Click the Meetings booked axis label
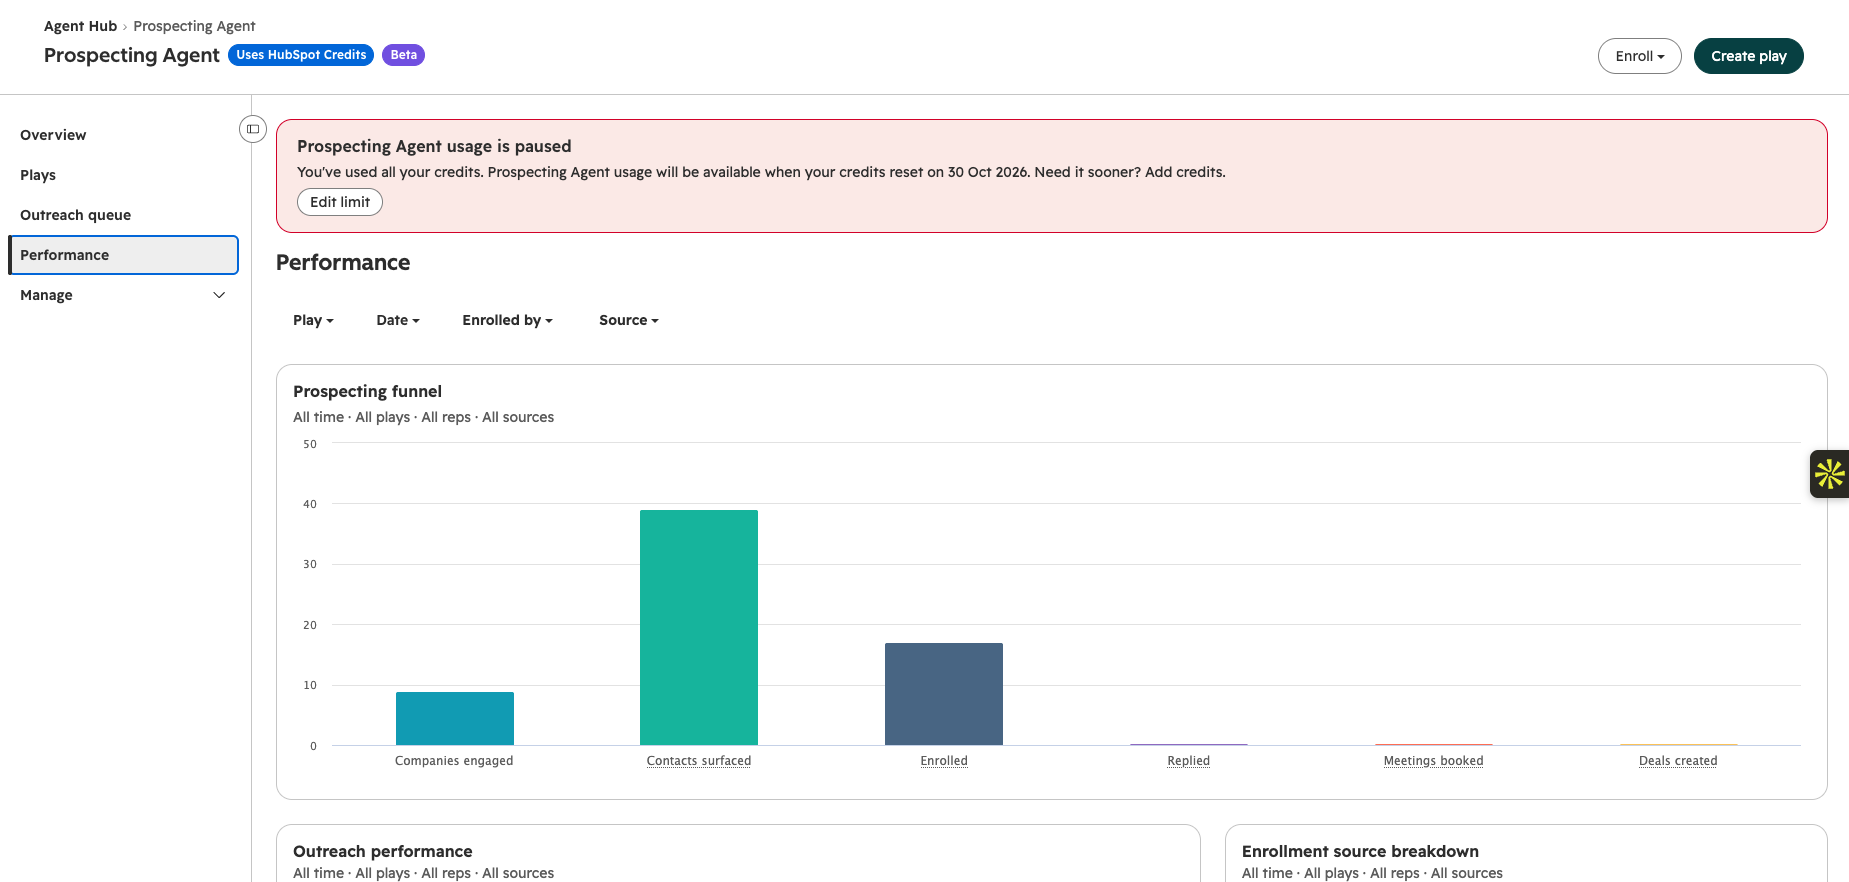This screenshot has height=882, width=1849. point(1434,761)
